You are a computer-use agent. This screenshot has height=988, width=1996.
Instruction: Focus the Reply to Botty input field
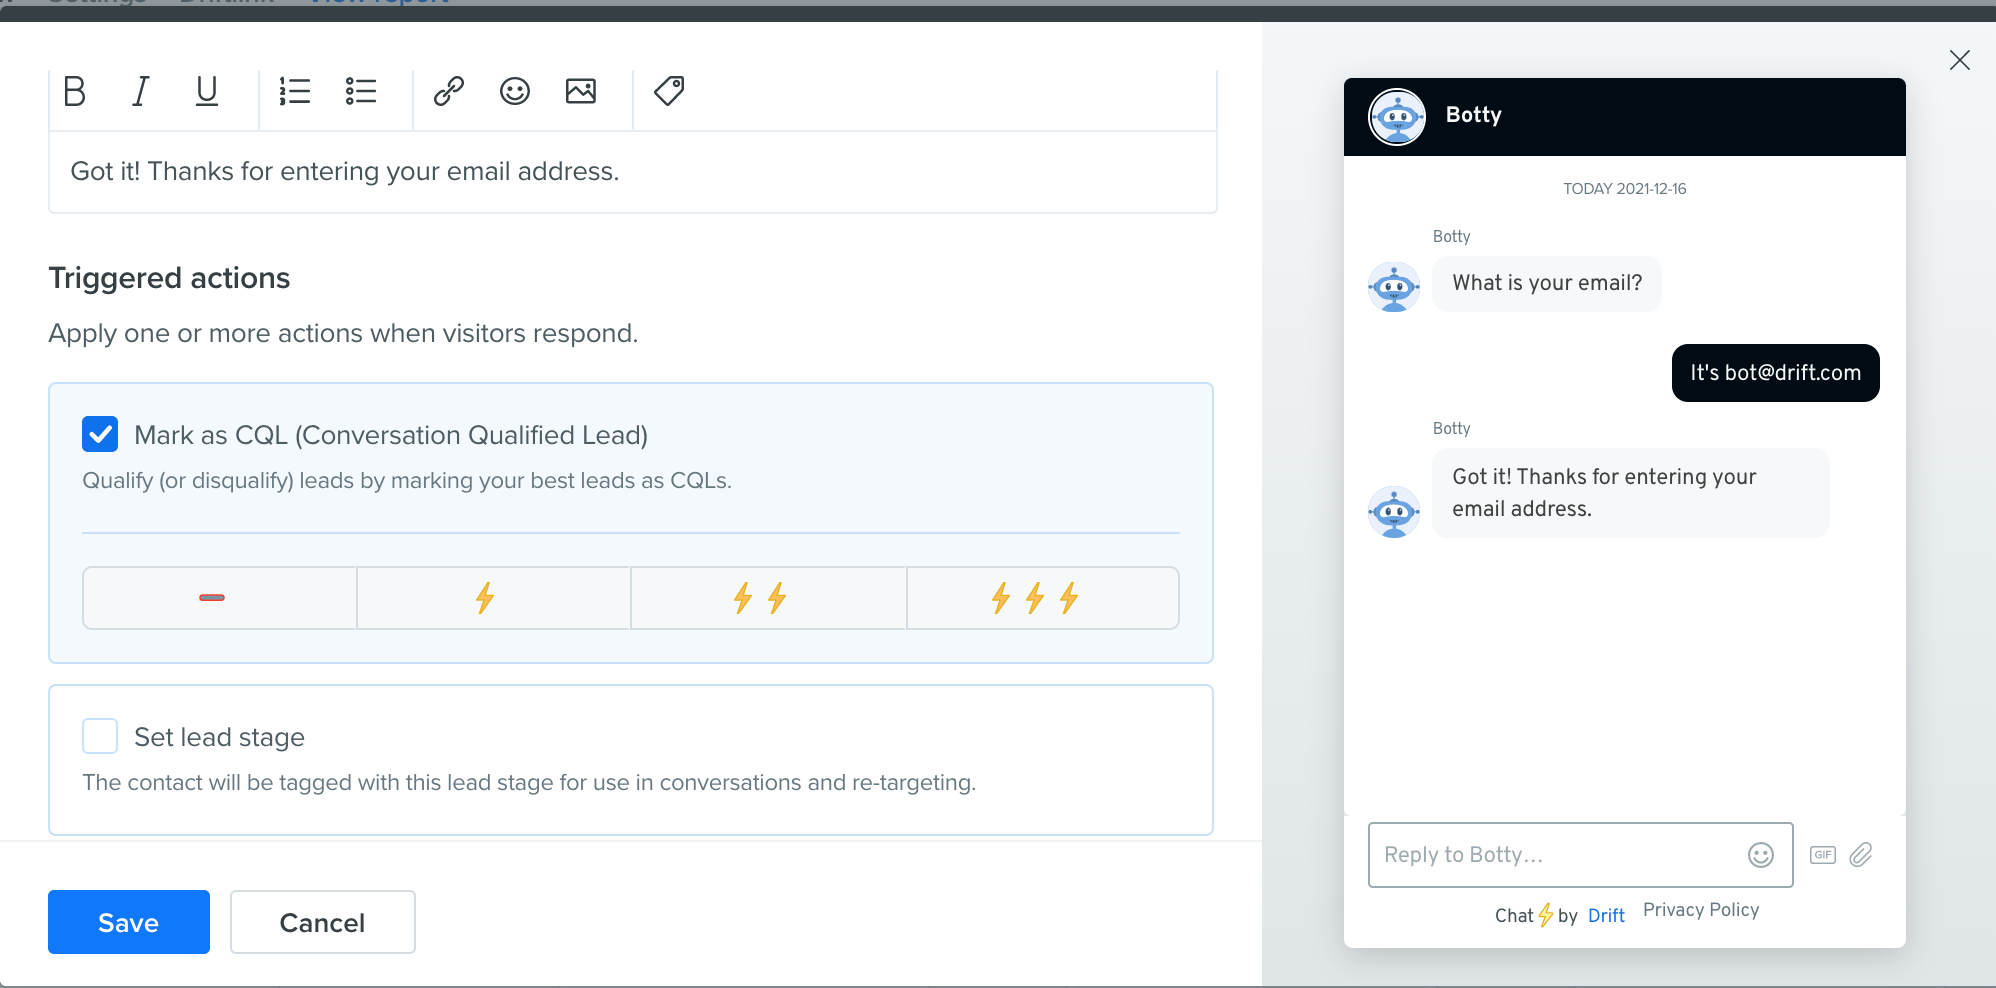[1580, 855]
